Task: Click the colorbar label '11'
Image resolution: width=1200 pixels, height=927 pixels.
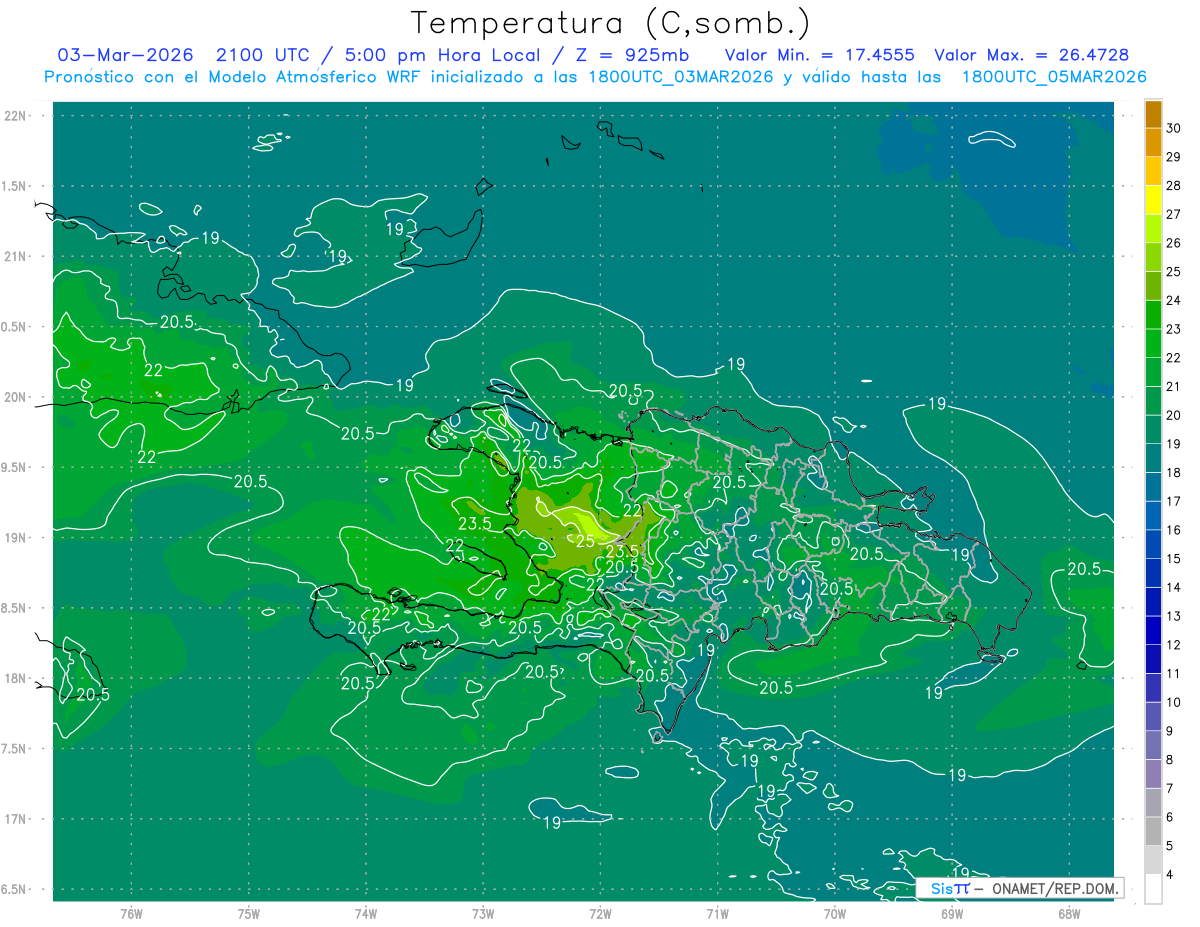Action: tap(1173, 673)
